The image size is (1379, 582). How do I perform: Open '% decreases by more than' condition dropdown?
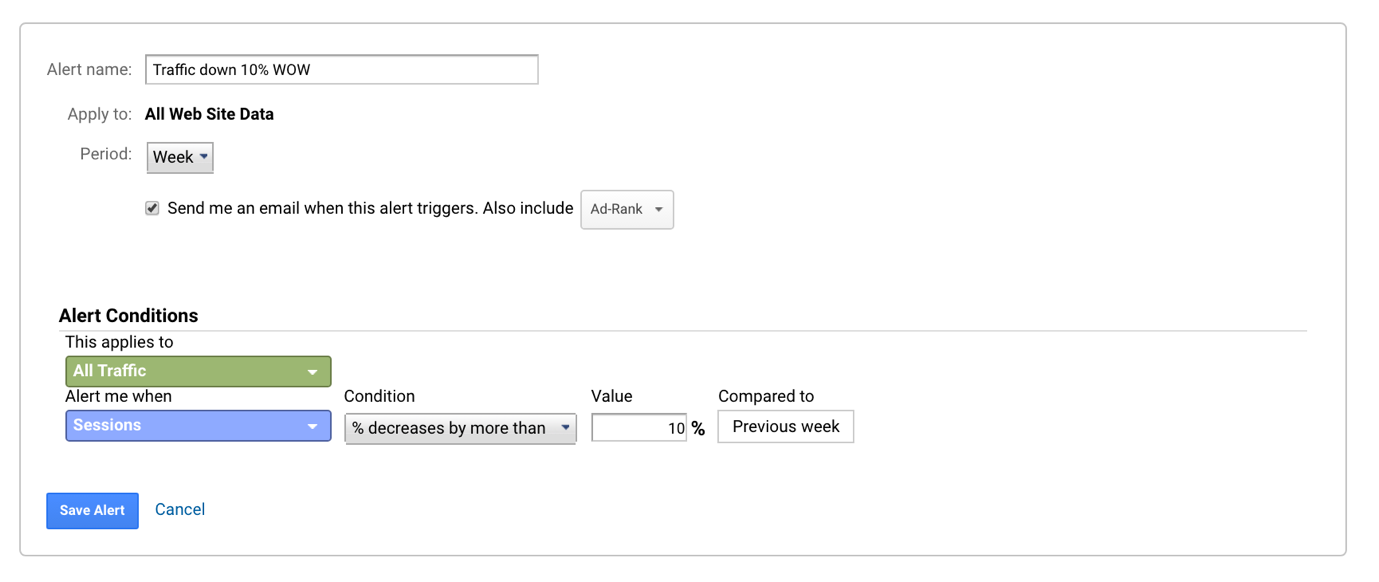[460, 428]
